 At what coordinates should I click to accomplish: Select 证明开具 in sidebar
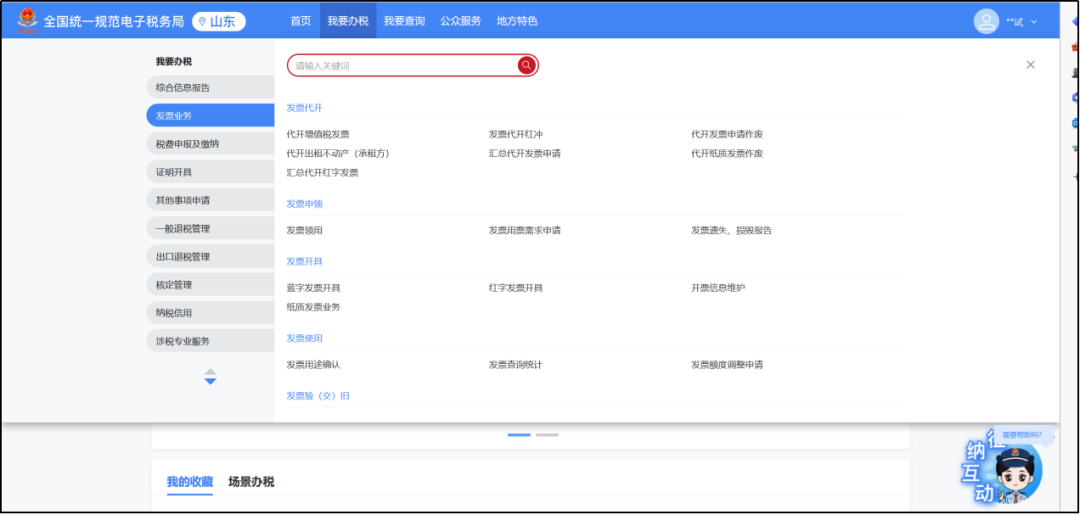[x=210, y=172]
